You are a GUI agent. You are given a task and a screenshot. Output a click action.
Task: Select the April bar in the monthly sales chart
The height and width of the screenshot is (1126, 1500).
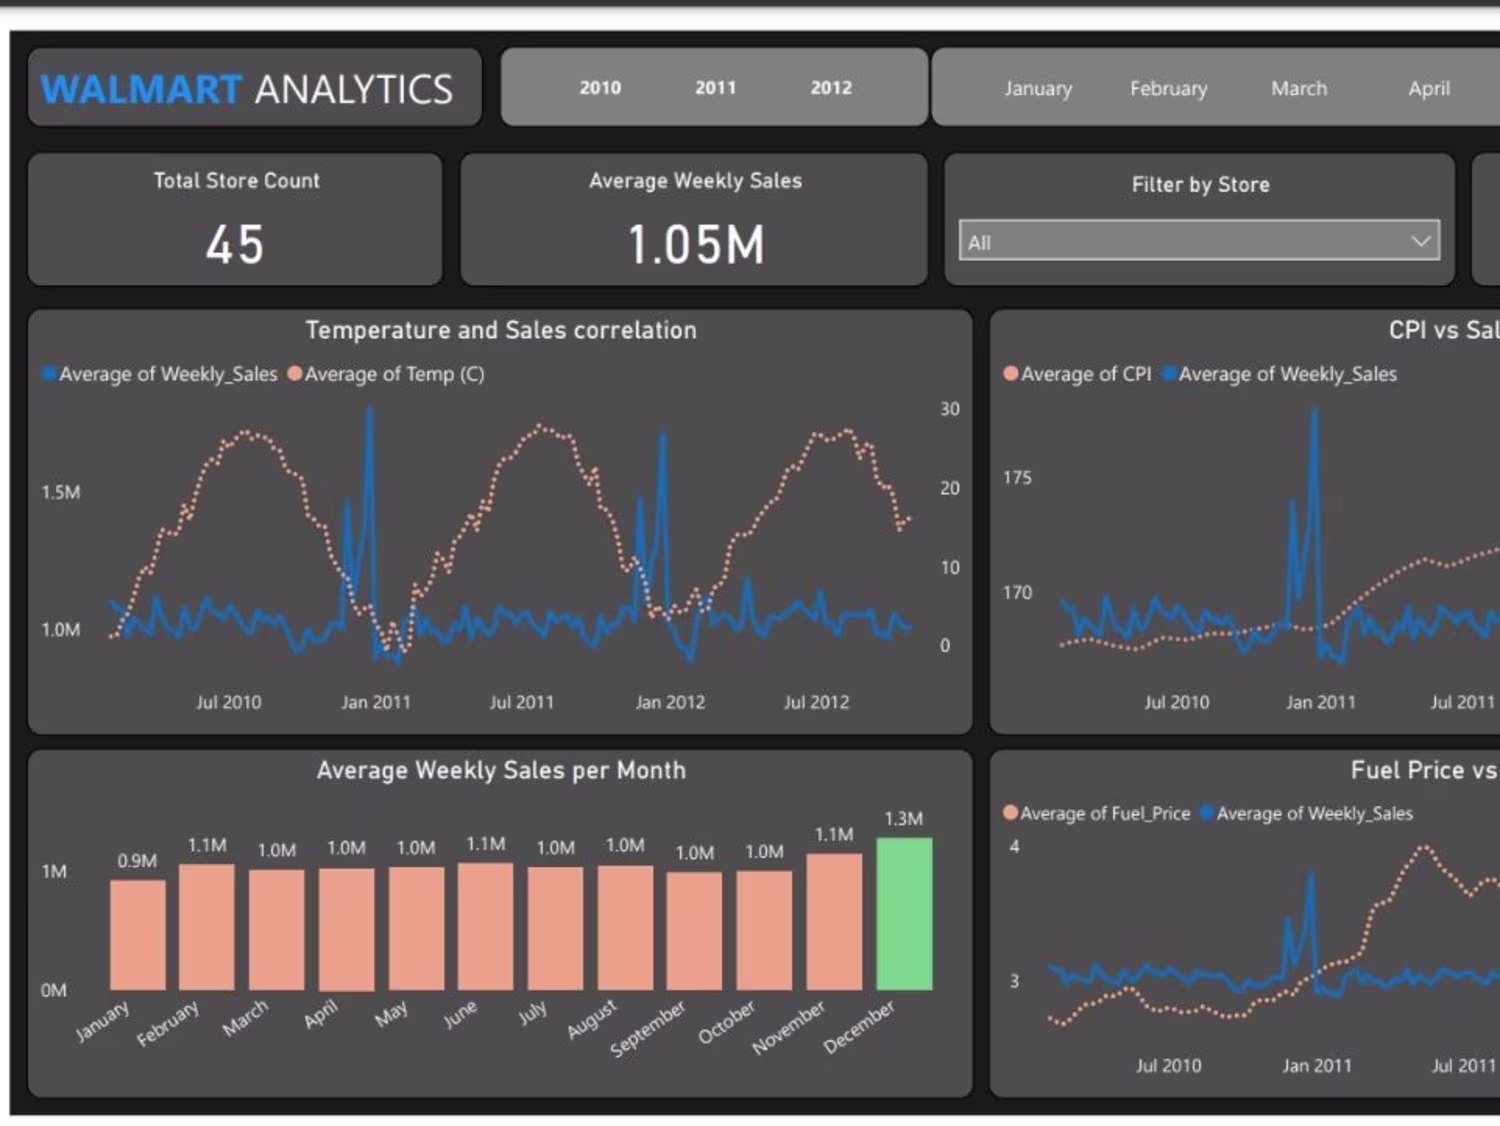pos(347,929)
